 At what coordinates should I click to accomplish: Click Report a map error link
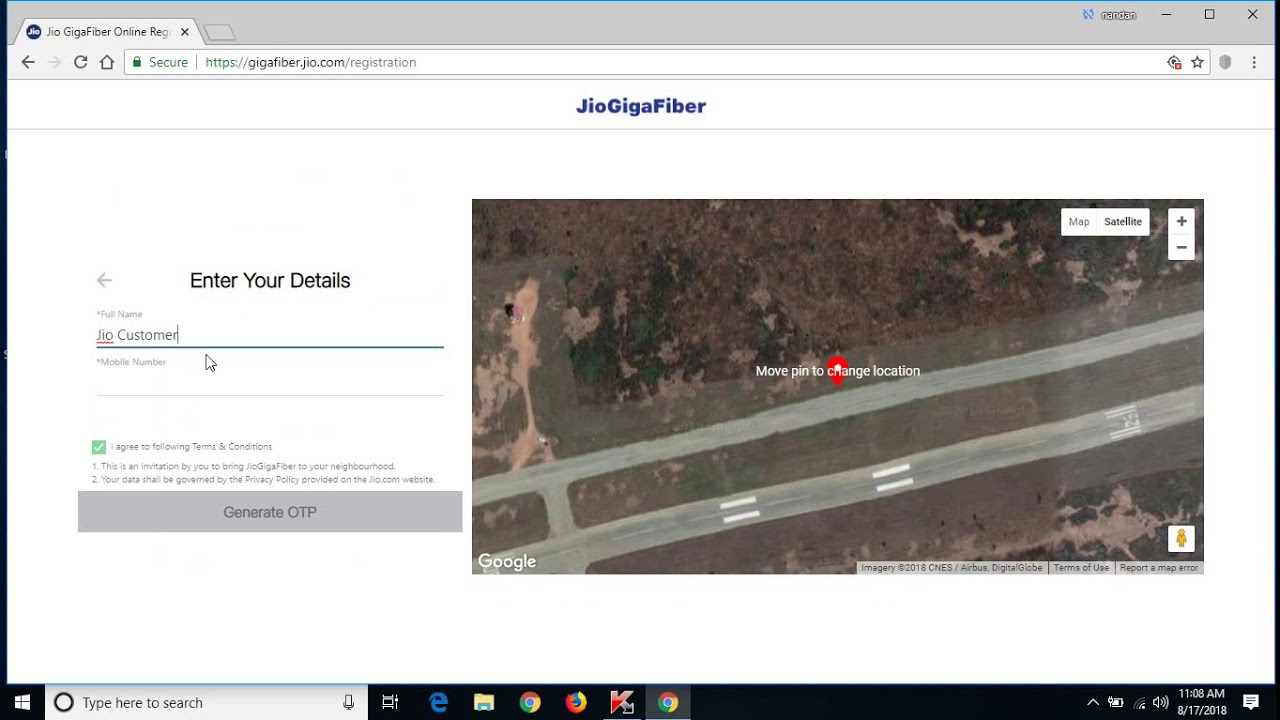point(1159,568)
